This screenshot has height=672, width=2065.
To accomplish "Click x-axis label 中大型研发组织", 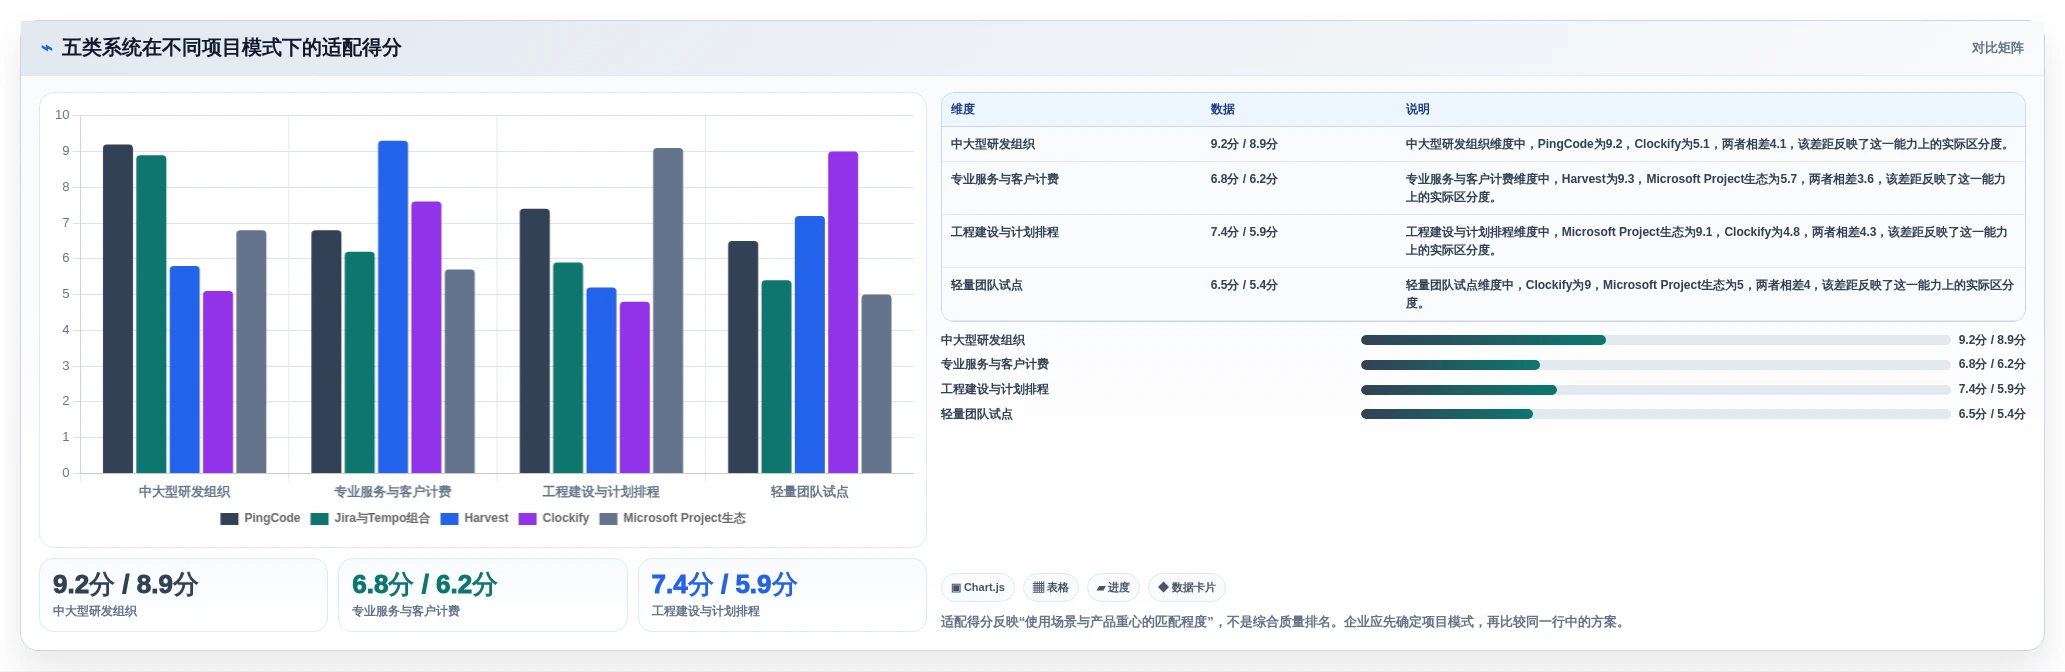I will click(x=184, y=492).
